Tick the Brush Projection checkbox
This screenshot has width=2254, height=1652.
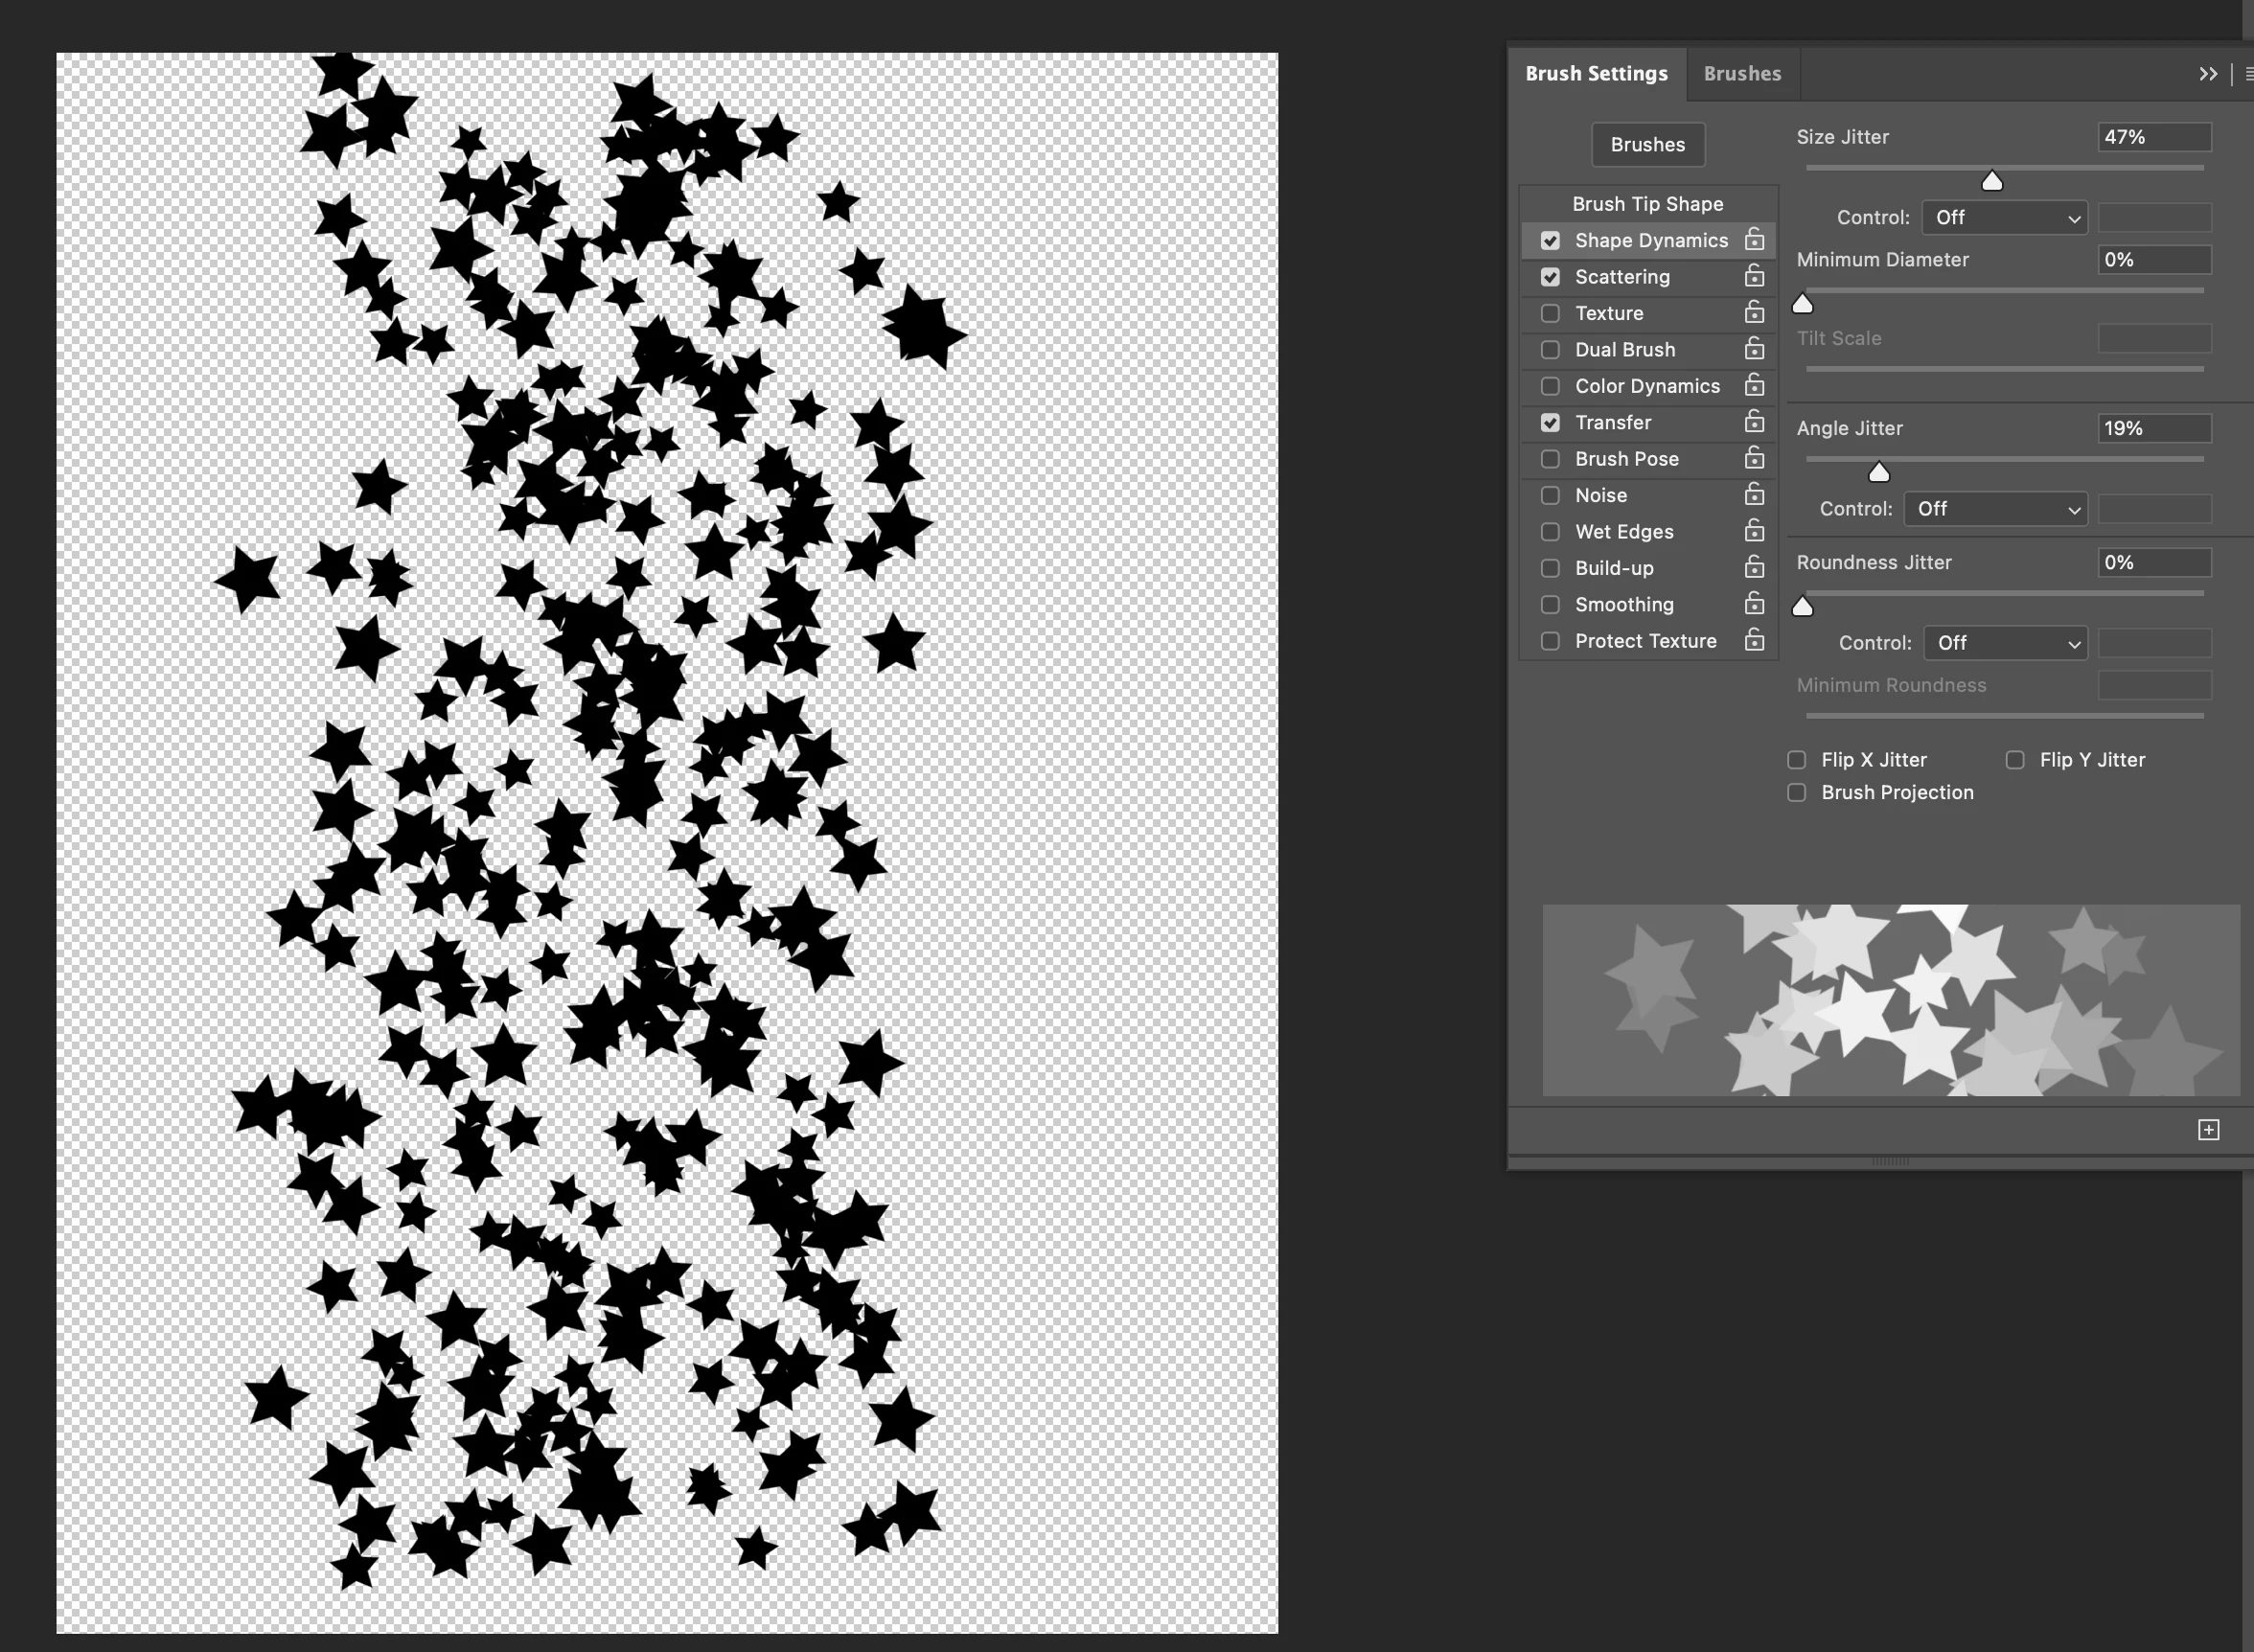pyautogui.click(x=1797, y=793)
